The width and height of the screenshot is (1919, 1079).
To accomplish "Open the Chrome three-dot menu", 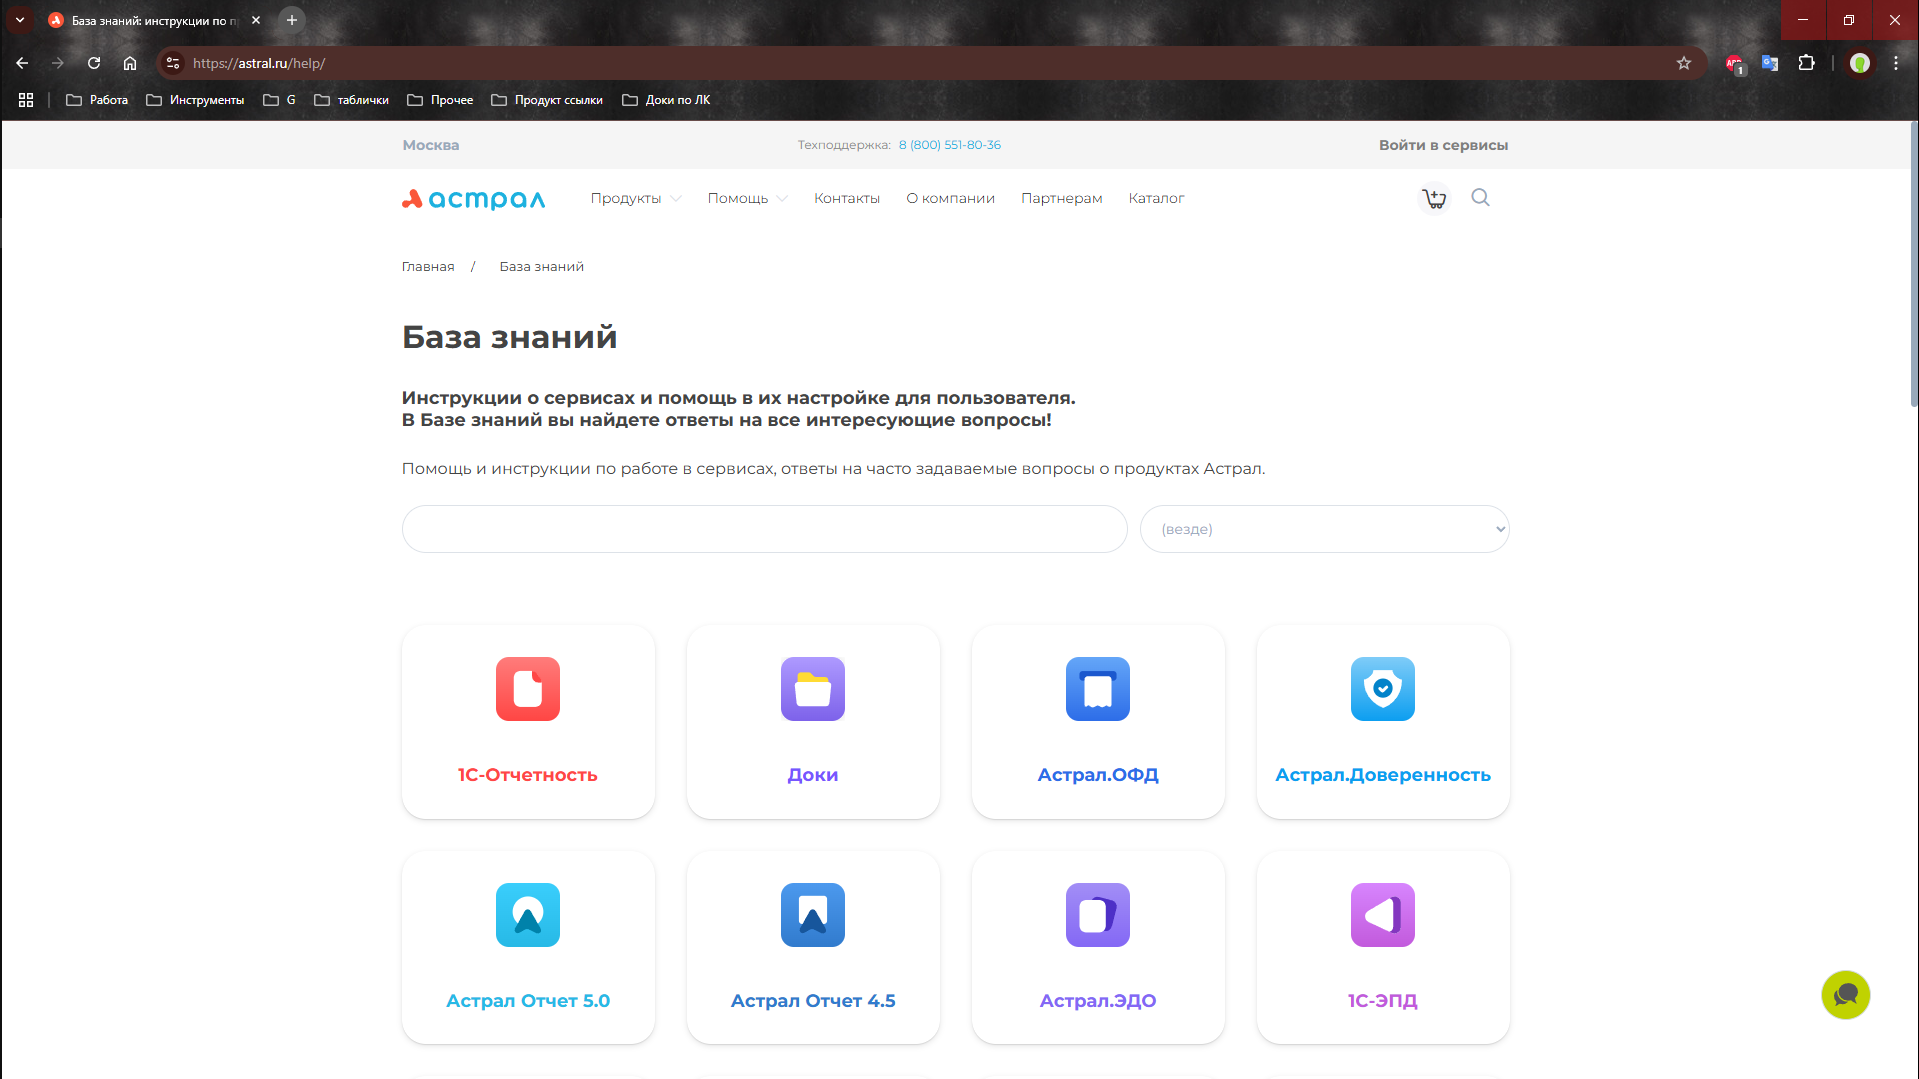I will [x=1896, y=63].
